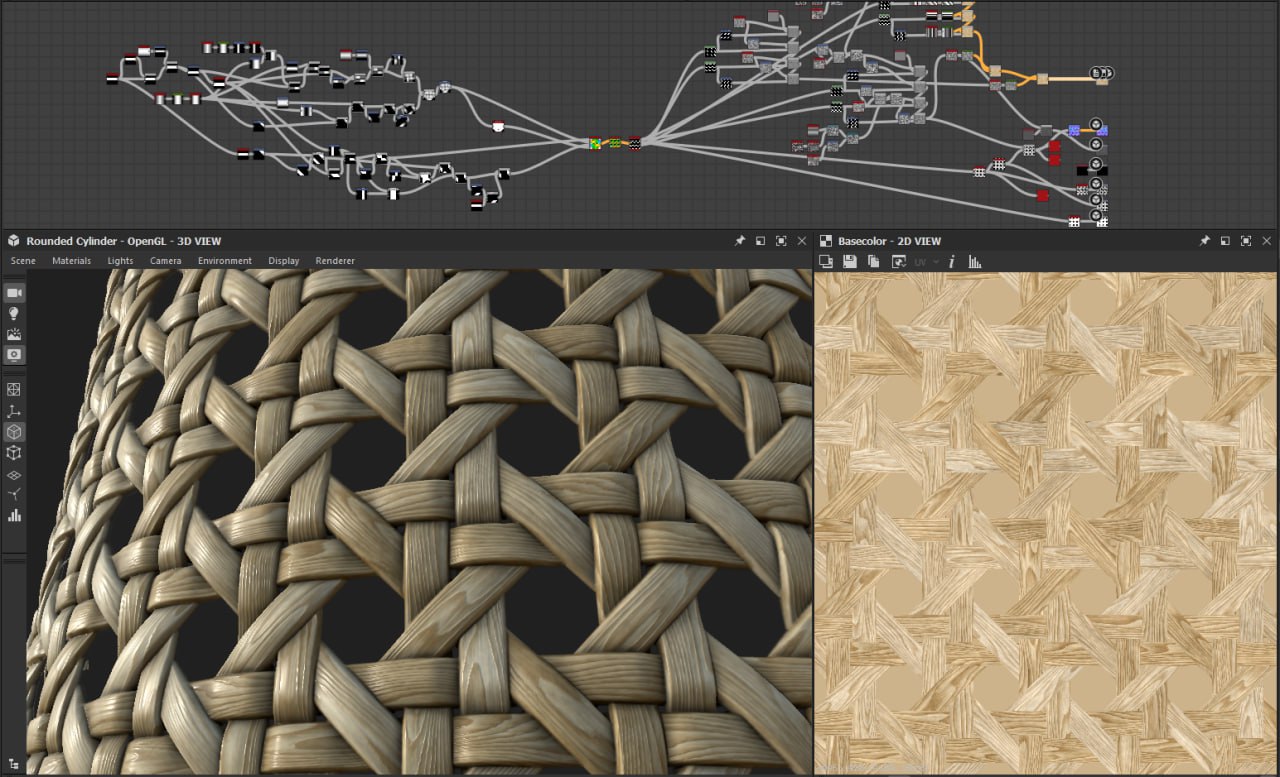Pin the 3D VIEW panel

(740, 241)
